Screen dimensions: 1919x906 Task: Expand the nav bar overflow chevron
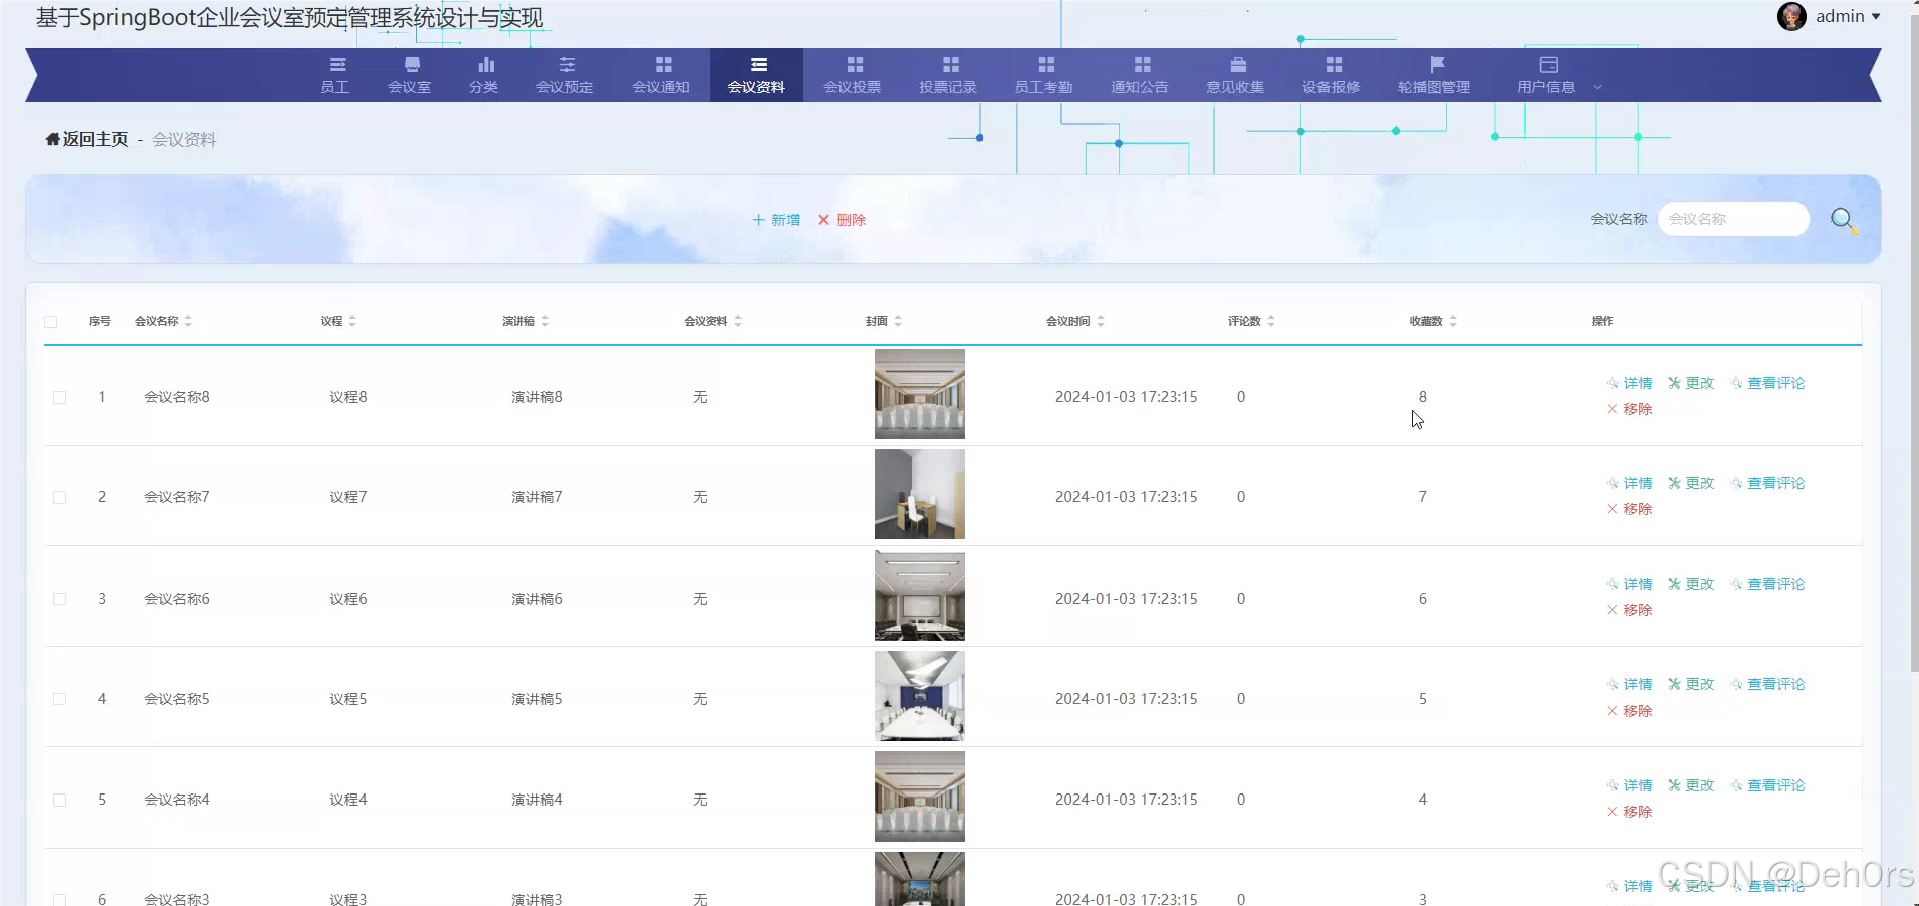[1597, 87]
